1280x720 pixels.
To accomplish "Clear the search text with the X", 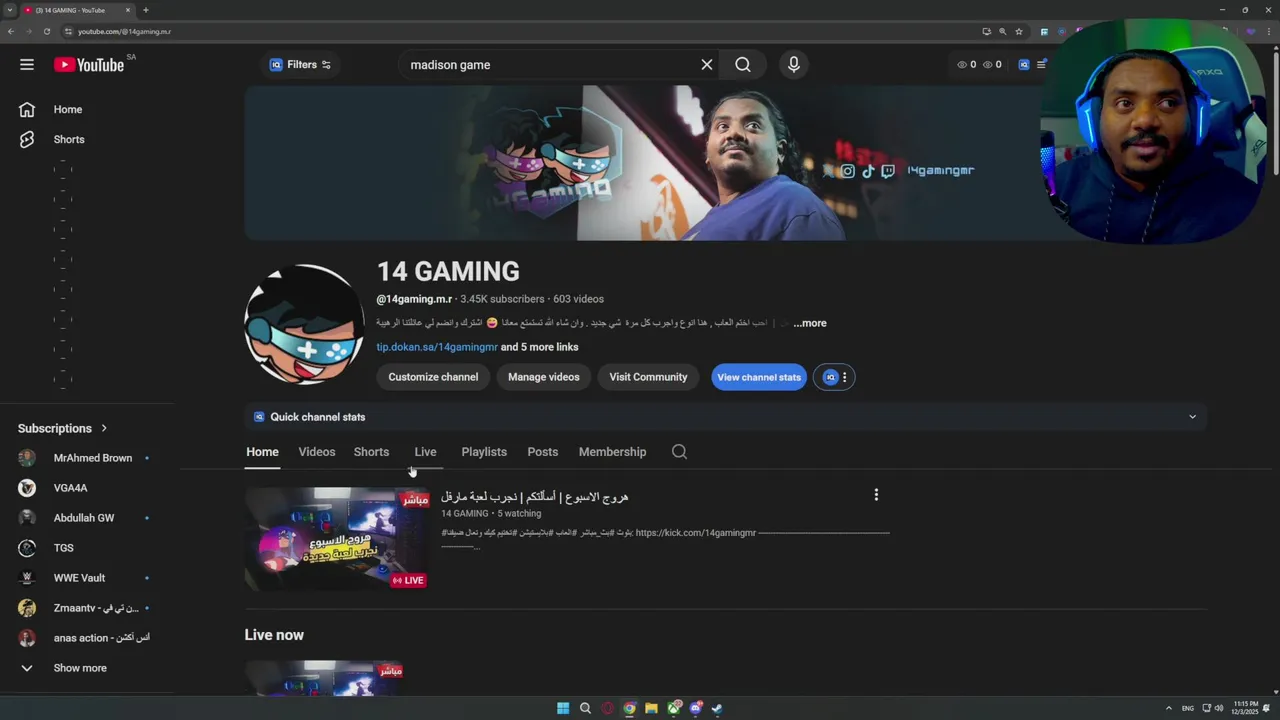I will 707,65.
